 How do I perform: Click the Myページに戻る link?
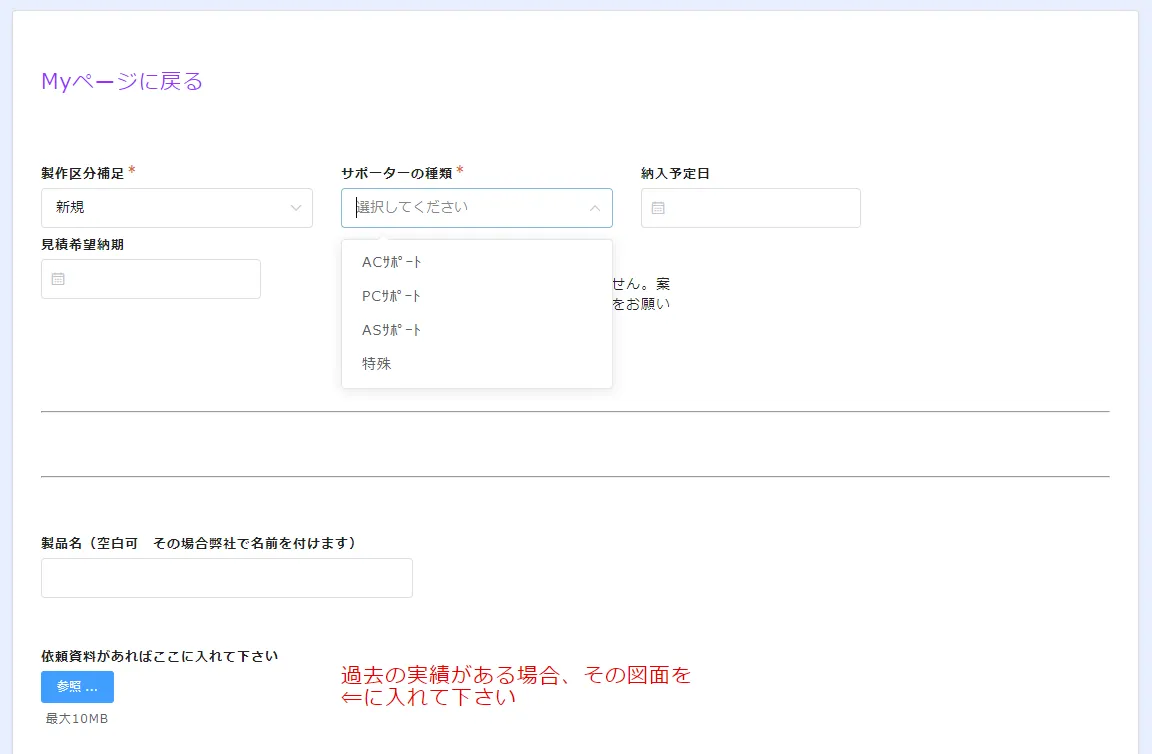pos(122,82)
